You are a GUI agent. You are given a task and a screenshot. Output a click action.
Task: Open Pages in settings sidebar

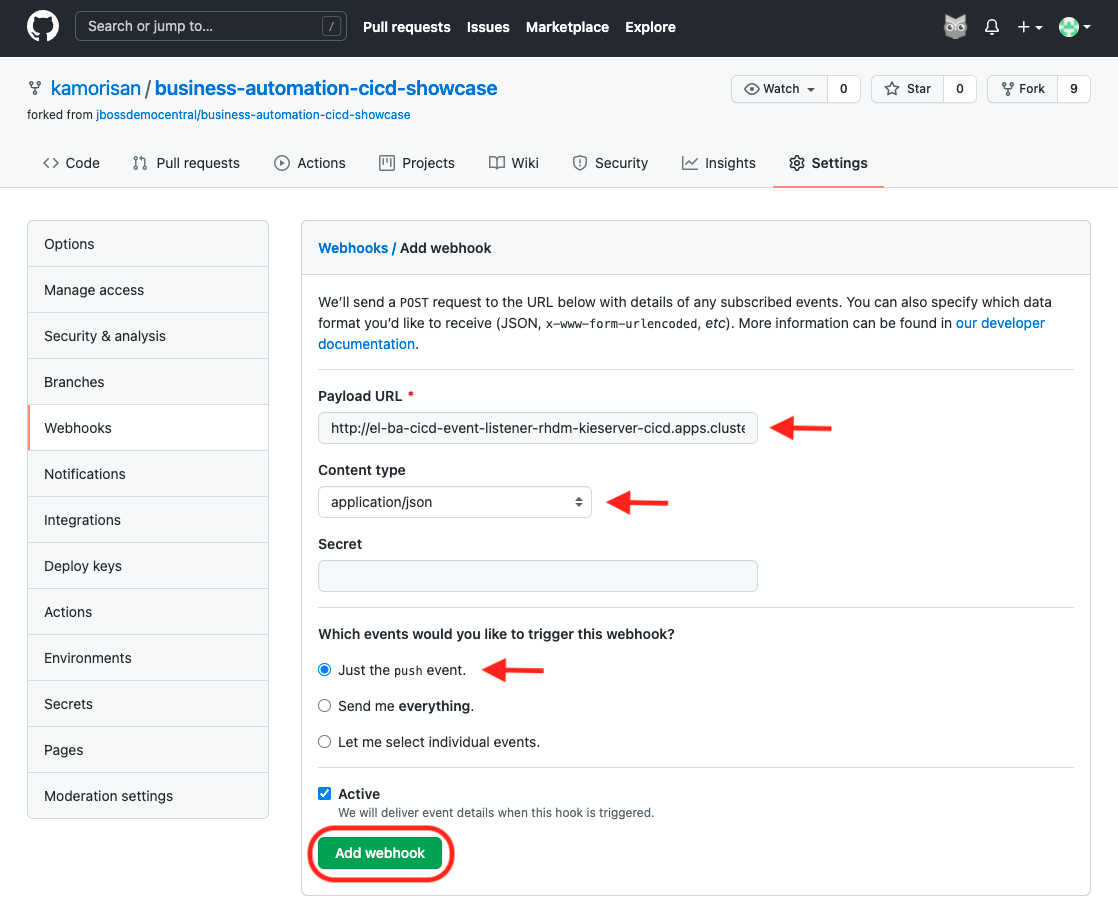148,750
